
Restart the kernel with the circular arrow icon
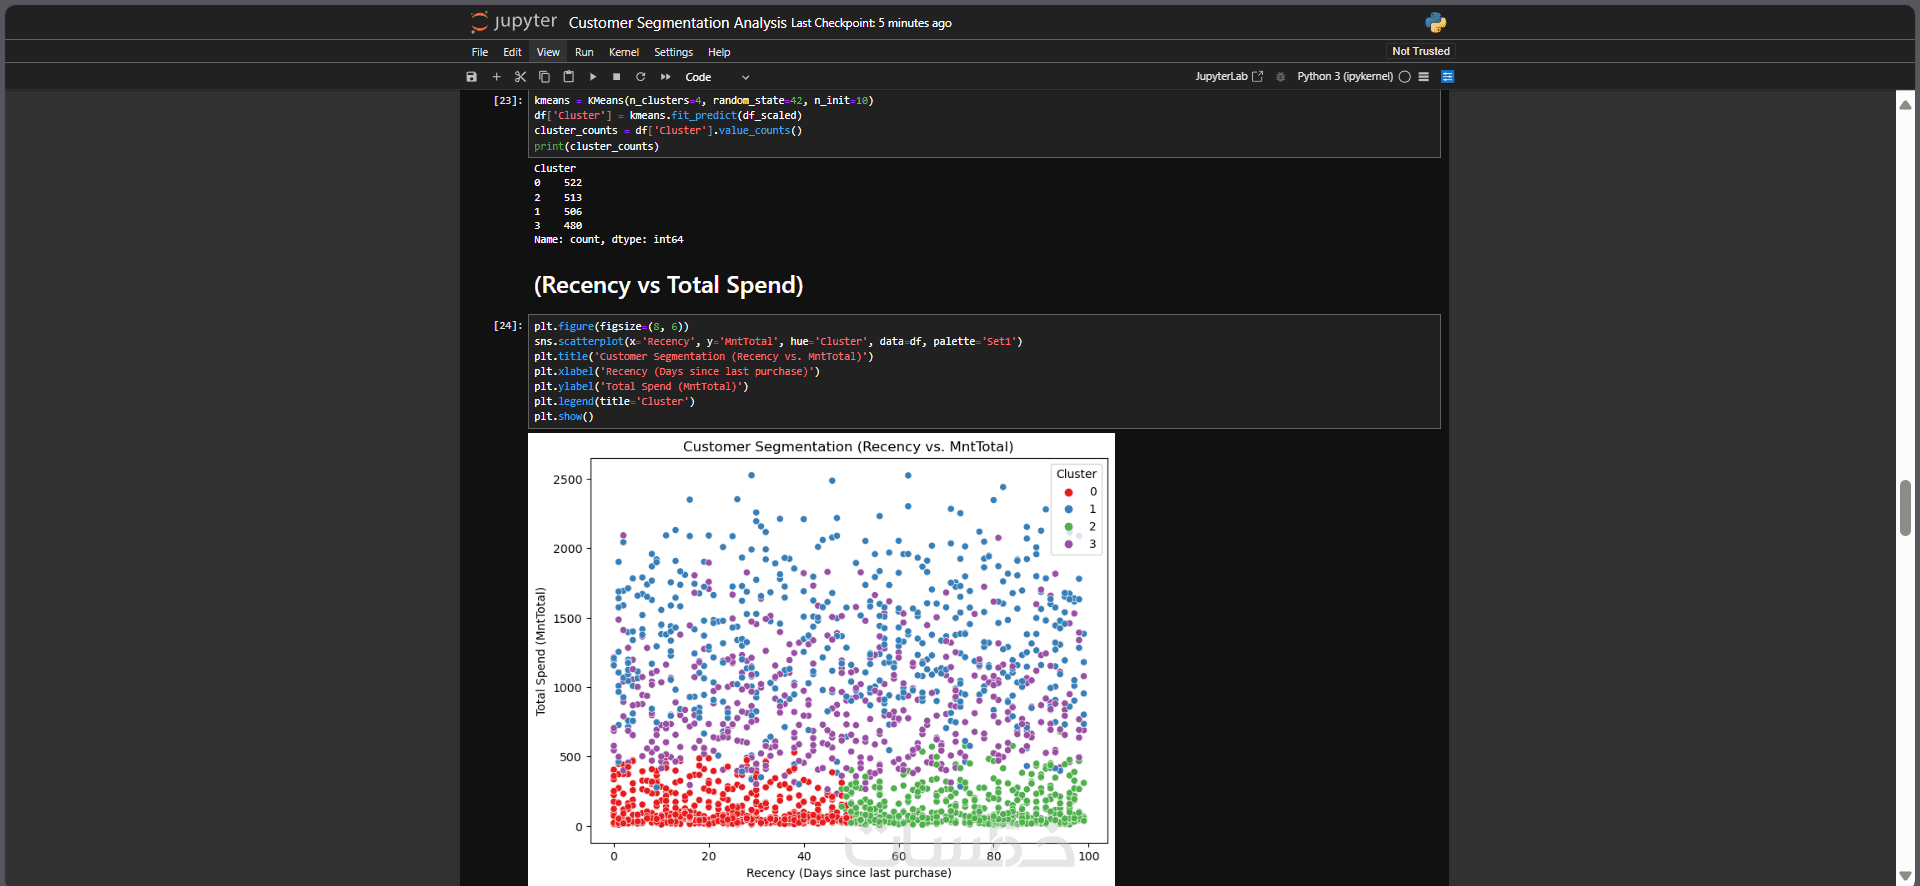[641, 77]
